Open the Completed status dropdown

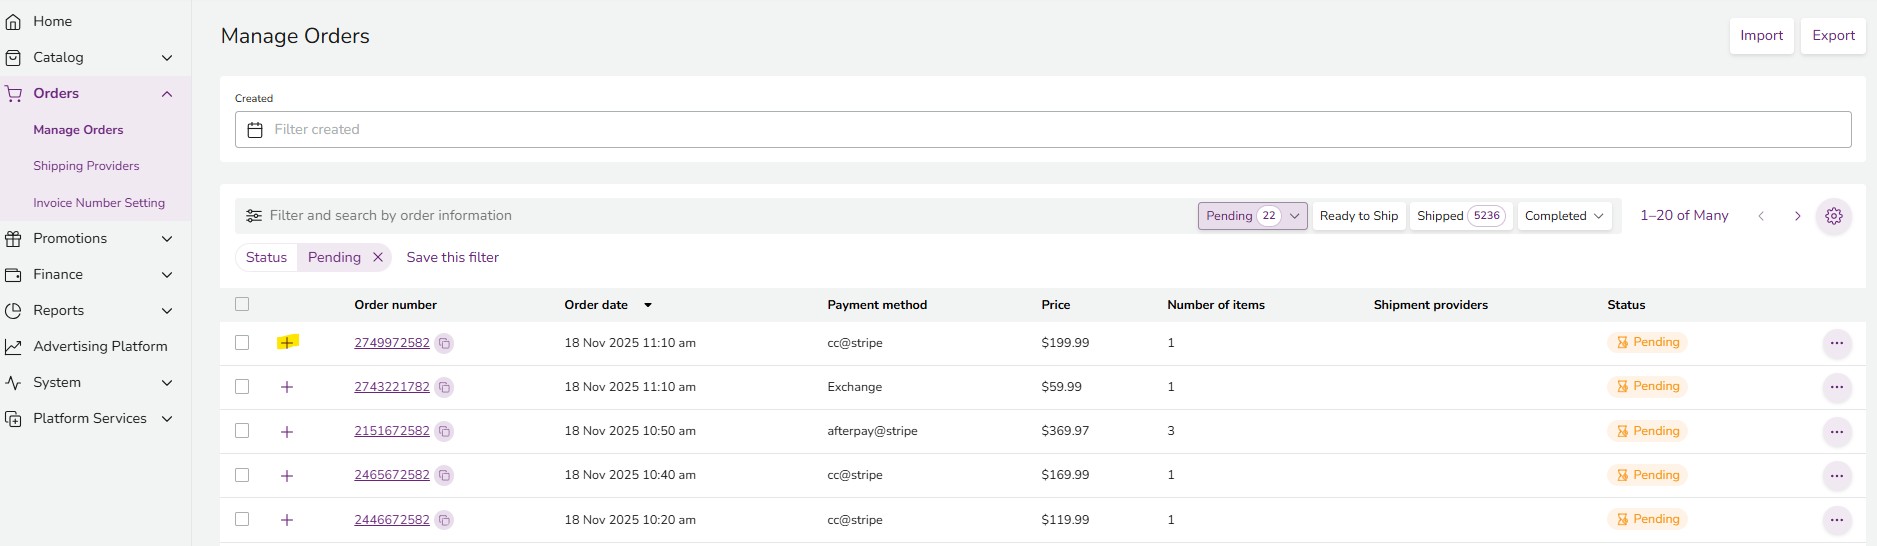pos(1563,216)
